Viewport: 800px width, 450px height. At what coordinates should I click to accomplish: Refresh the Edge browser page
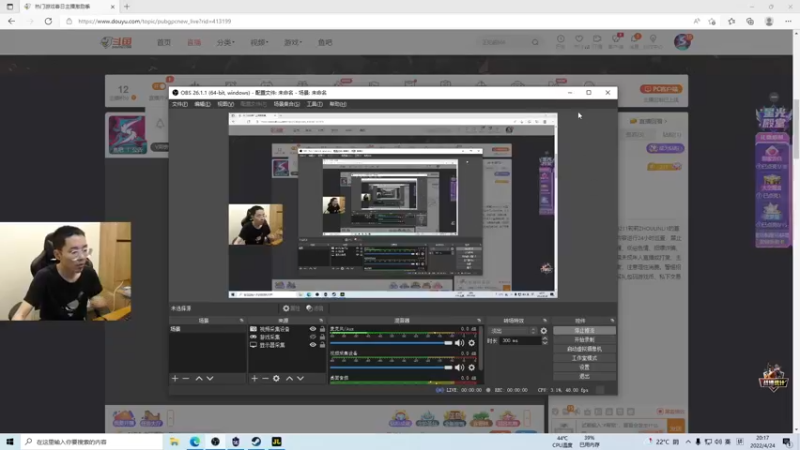tap(48, 21)
